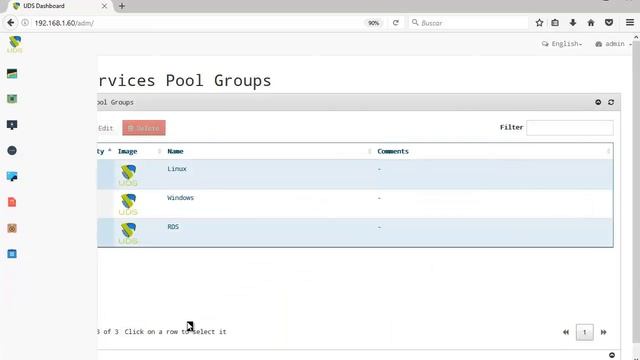Open the dark round icon in sidebar
The image size is (640, 360).
12,151
